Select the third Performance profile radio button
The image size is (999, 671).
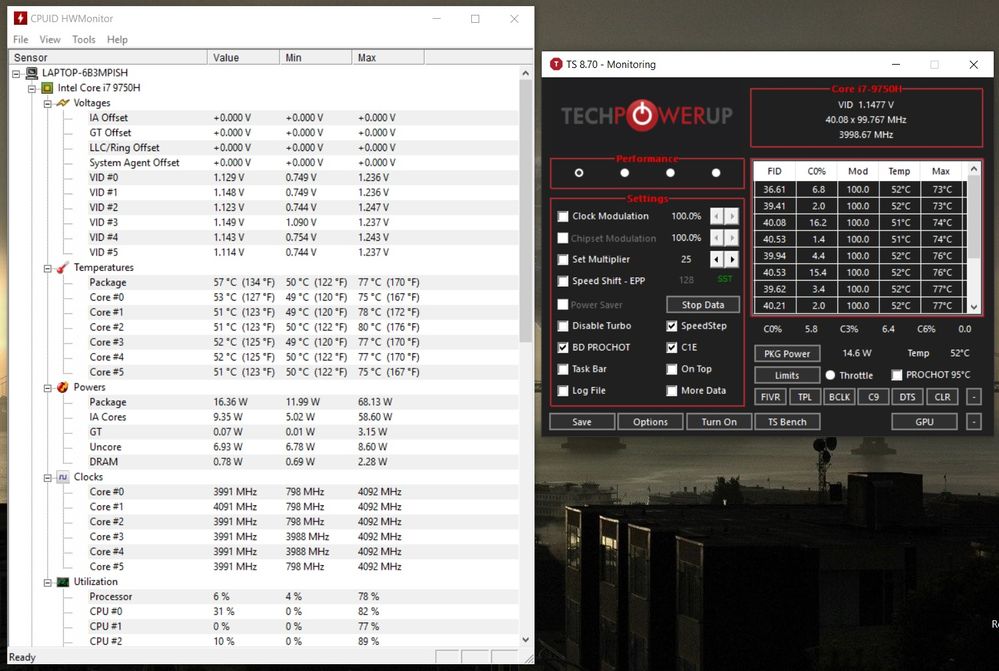coord(670,173)
